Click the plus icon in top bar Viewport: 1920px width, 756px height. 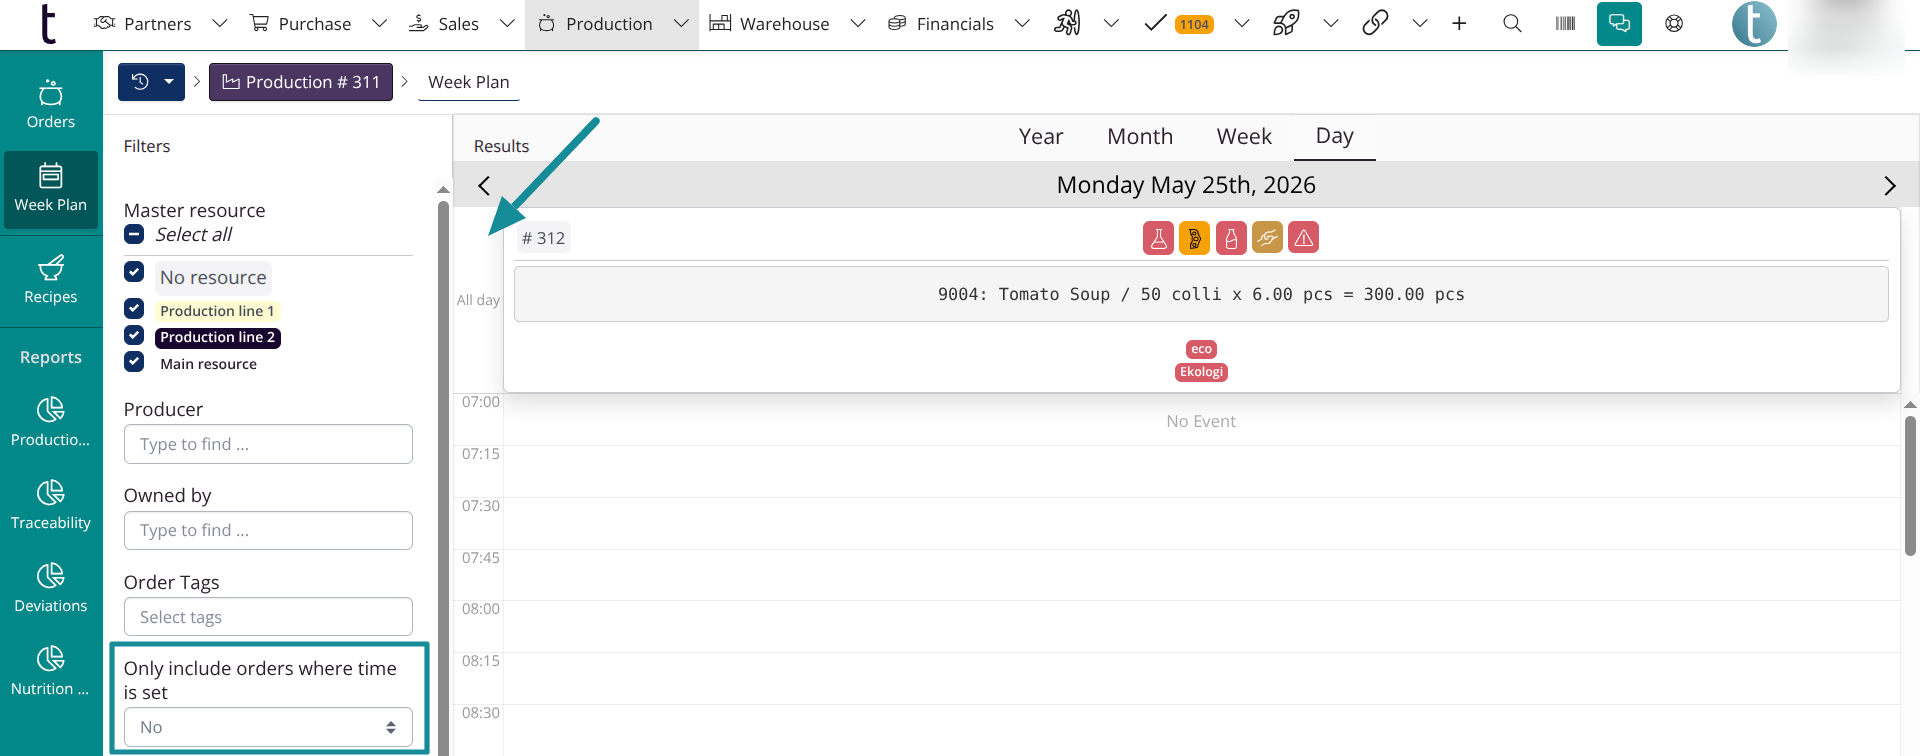(x=1459, y=23)
